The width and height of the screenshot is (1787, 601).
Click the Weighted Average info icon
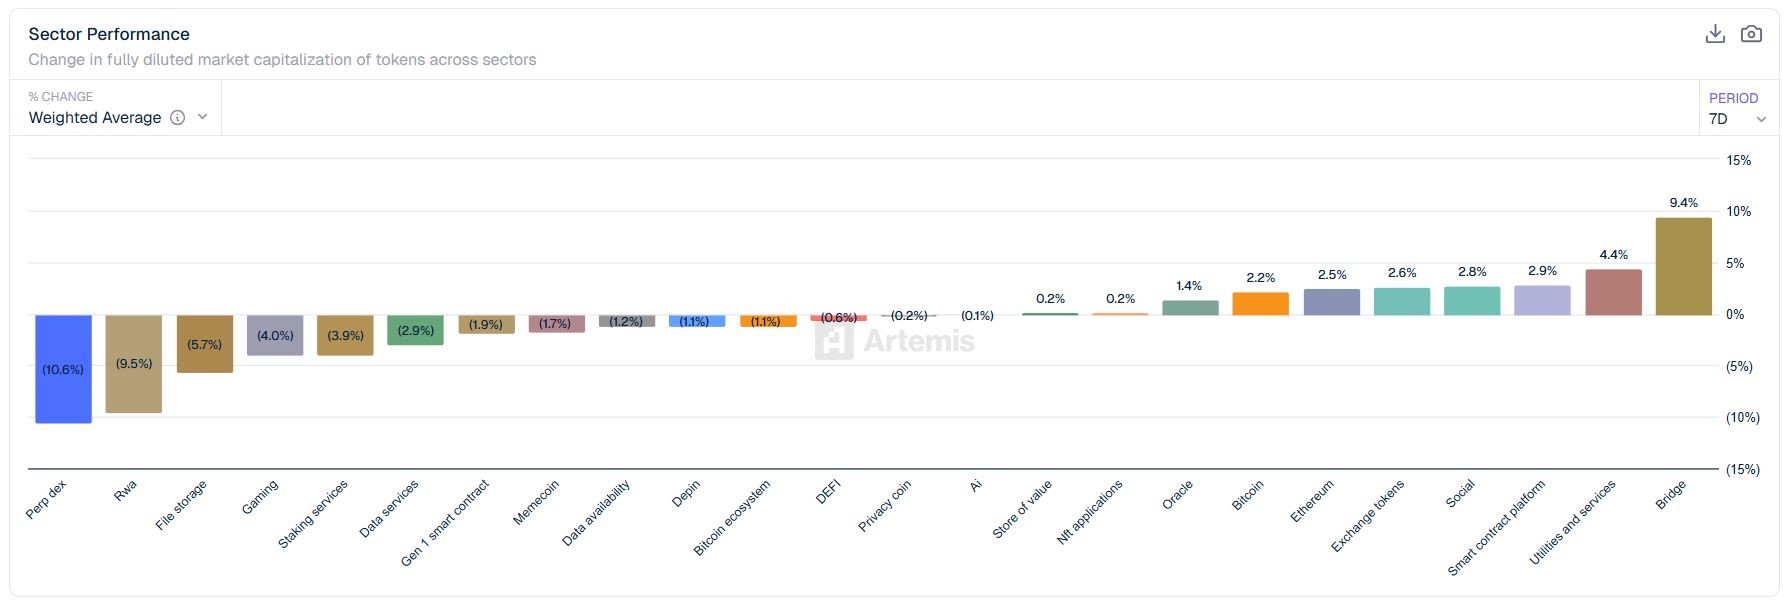tap(178, 118)
